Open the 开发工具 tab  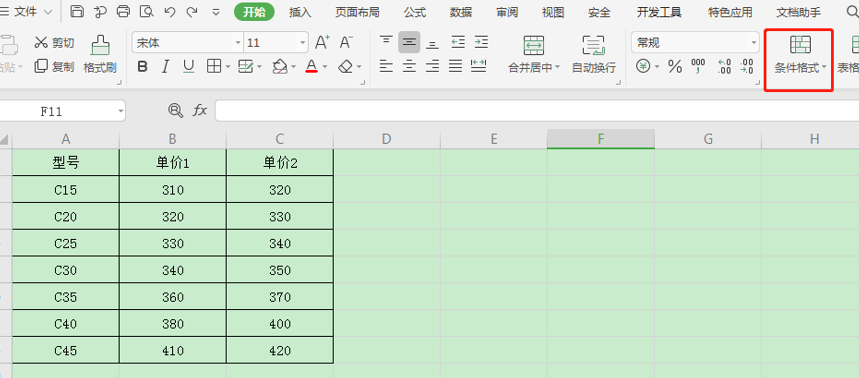click(659, 12)
